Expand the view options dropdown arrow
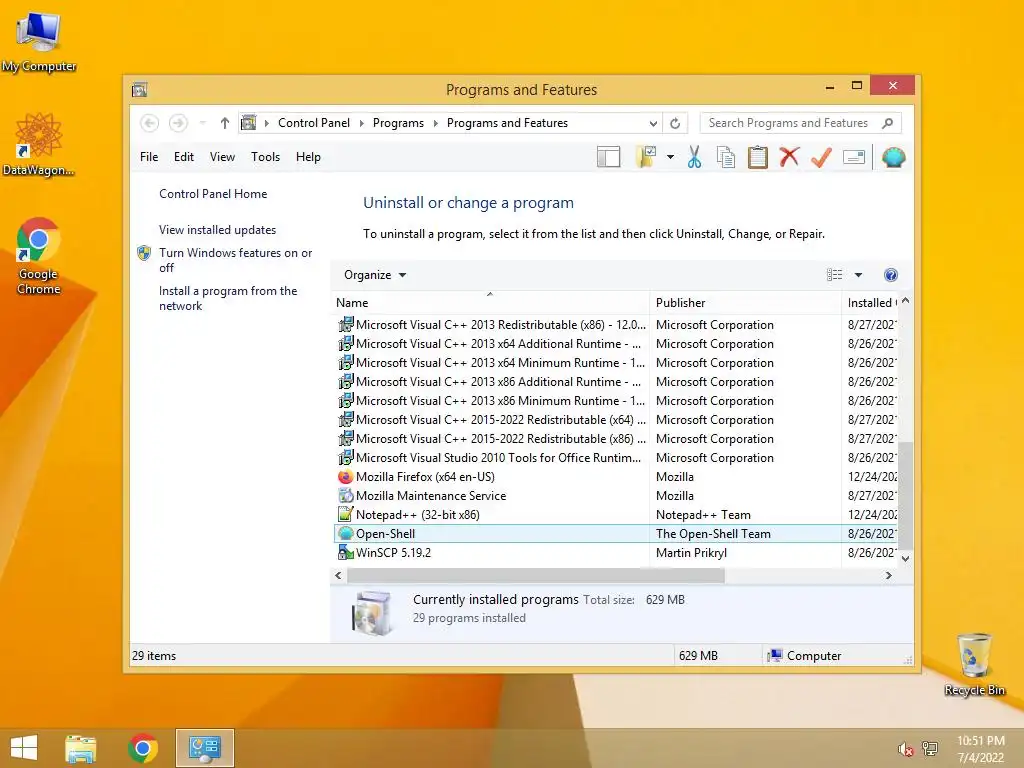 (x=858, y=275)
